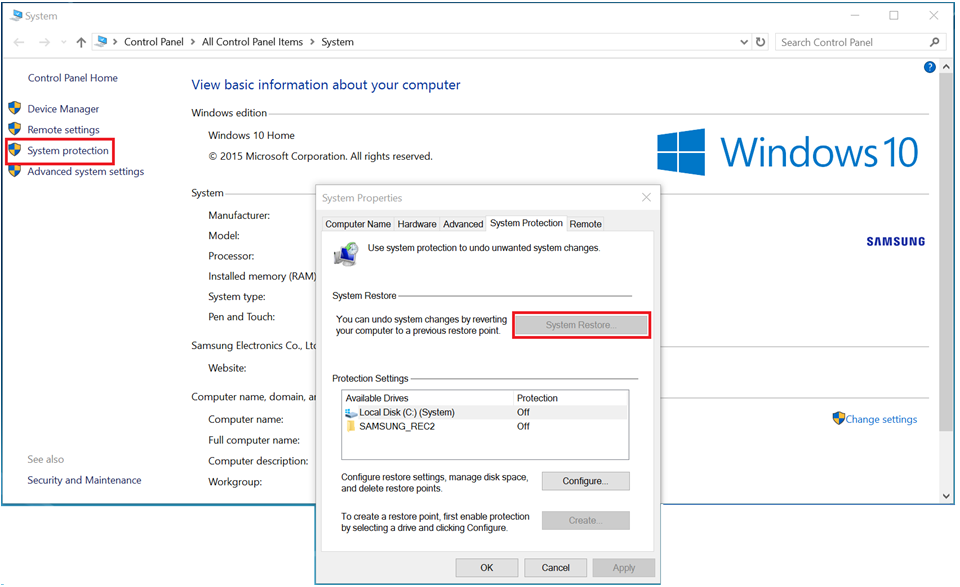This screenshot has height=587, width=960.
Task: Click the scroll up arrow in System window
Action: [x=946, y=66]
